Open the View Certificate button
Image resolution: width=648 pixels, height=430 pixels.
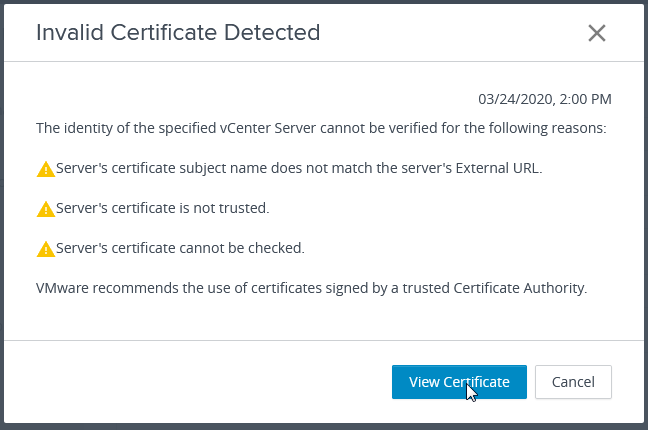[459, 382]
